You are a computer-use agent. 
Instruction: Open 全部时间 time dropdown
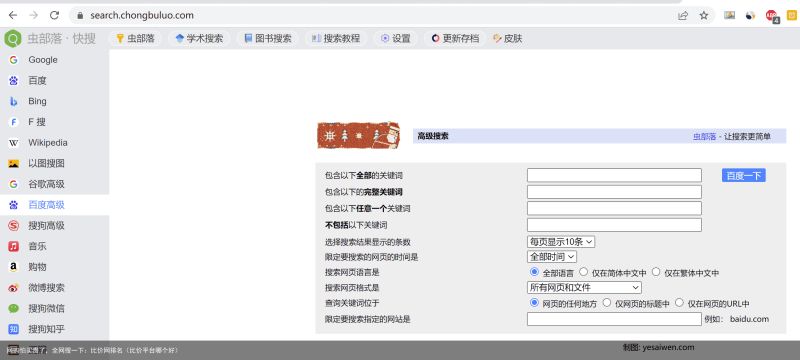pyautogui.click(x=552, y=256)
